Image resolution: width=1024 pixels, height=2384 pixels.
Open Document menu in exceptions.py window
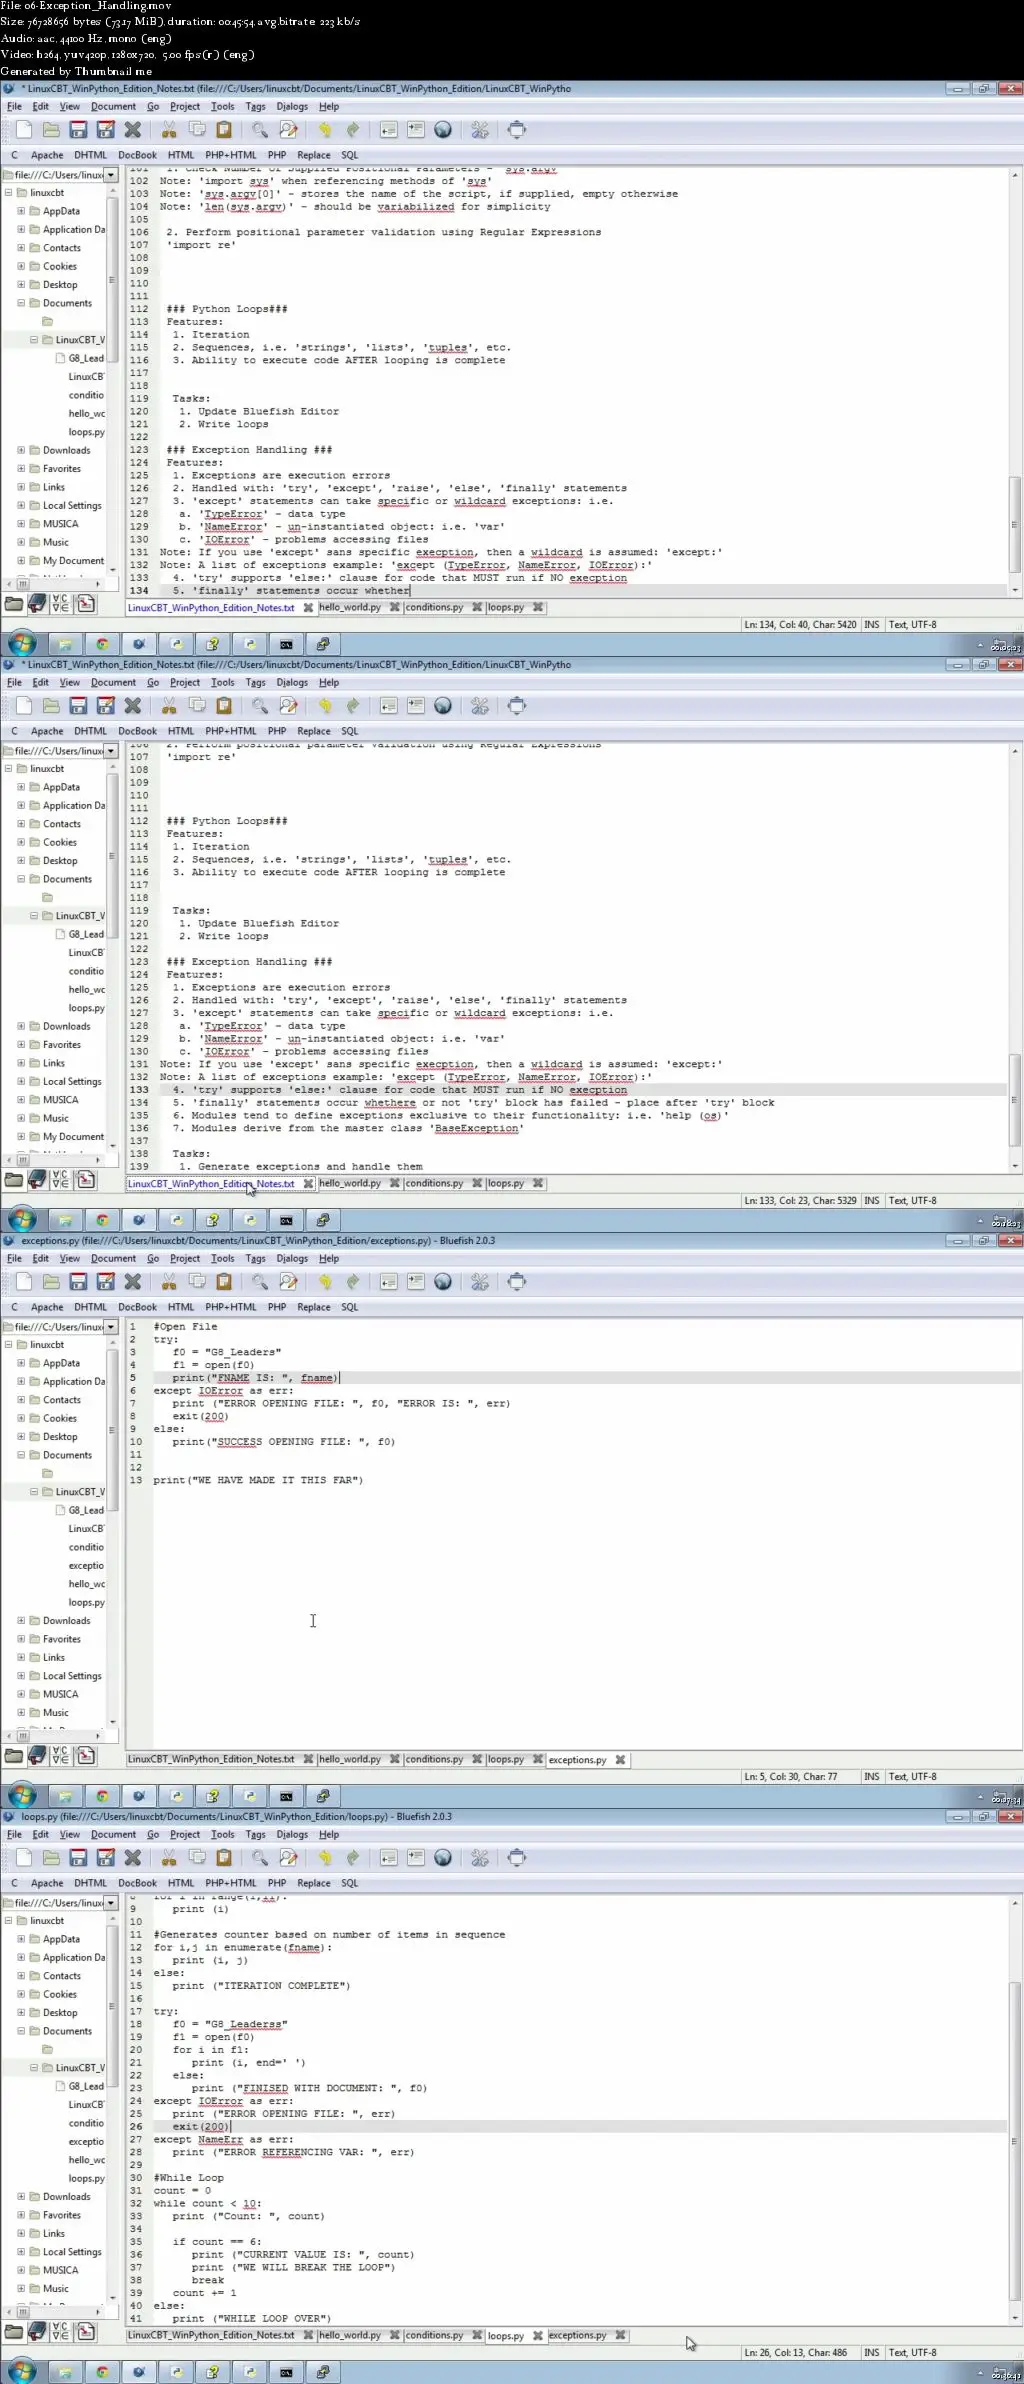113,1258
